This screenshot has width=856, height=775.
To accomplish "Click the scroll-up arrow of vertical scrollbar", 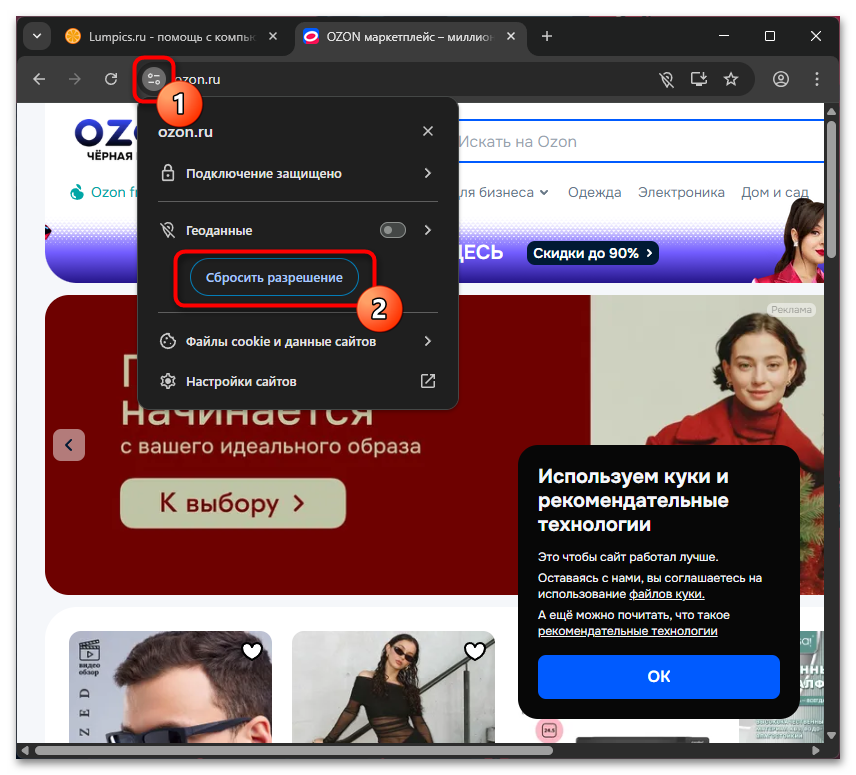I will pos(831,111).
